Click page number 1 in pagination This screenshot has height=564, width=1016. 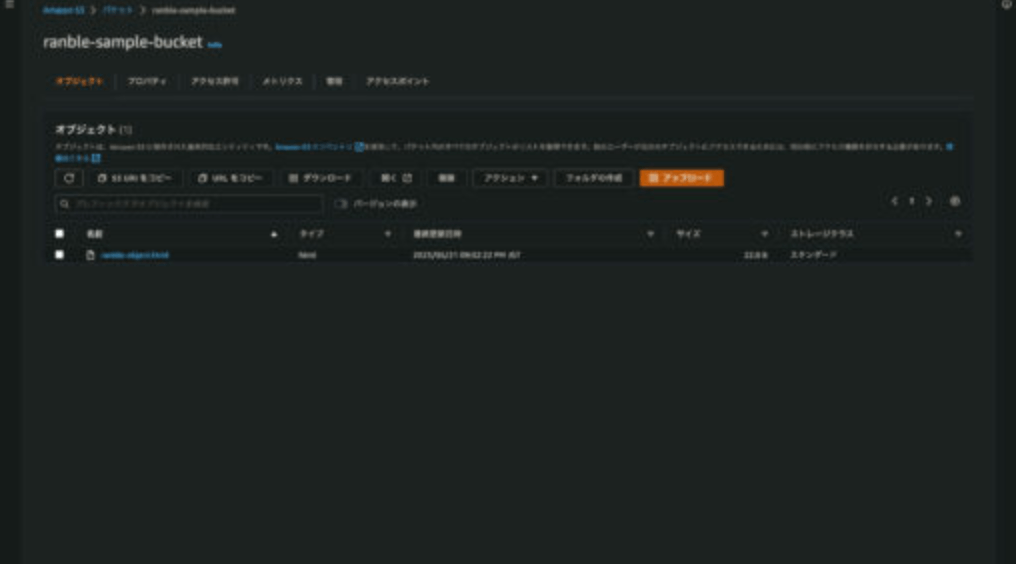point(911,201)
